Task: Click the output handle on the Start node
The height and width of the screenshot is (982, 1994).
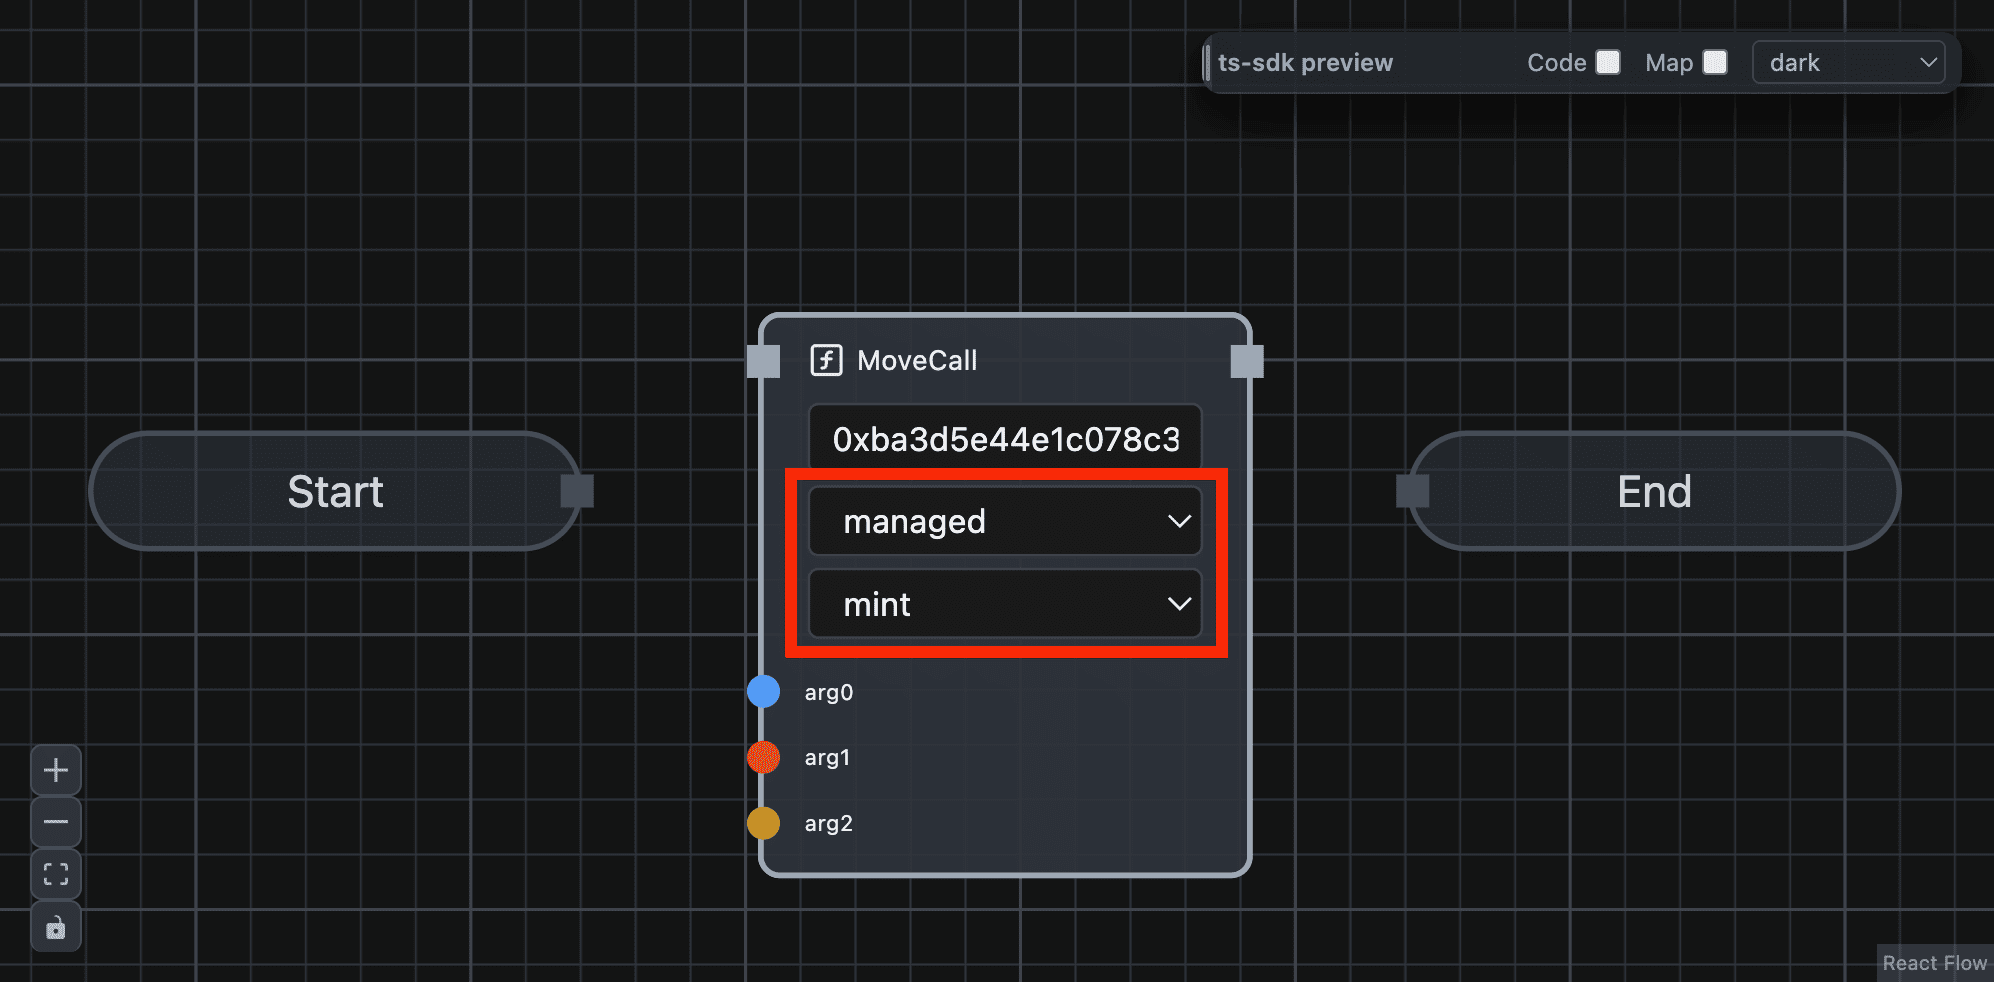Action: click(x=580, y=489)
